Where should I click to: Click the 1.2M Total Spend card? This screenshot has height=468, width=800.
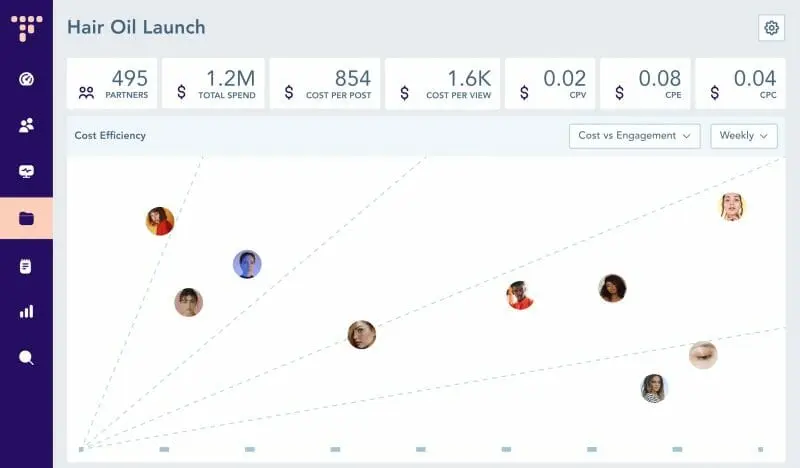pyautogui.click(x=214, y=84)
